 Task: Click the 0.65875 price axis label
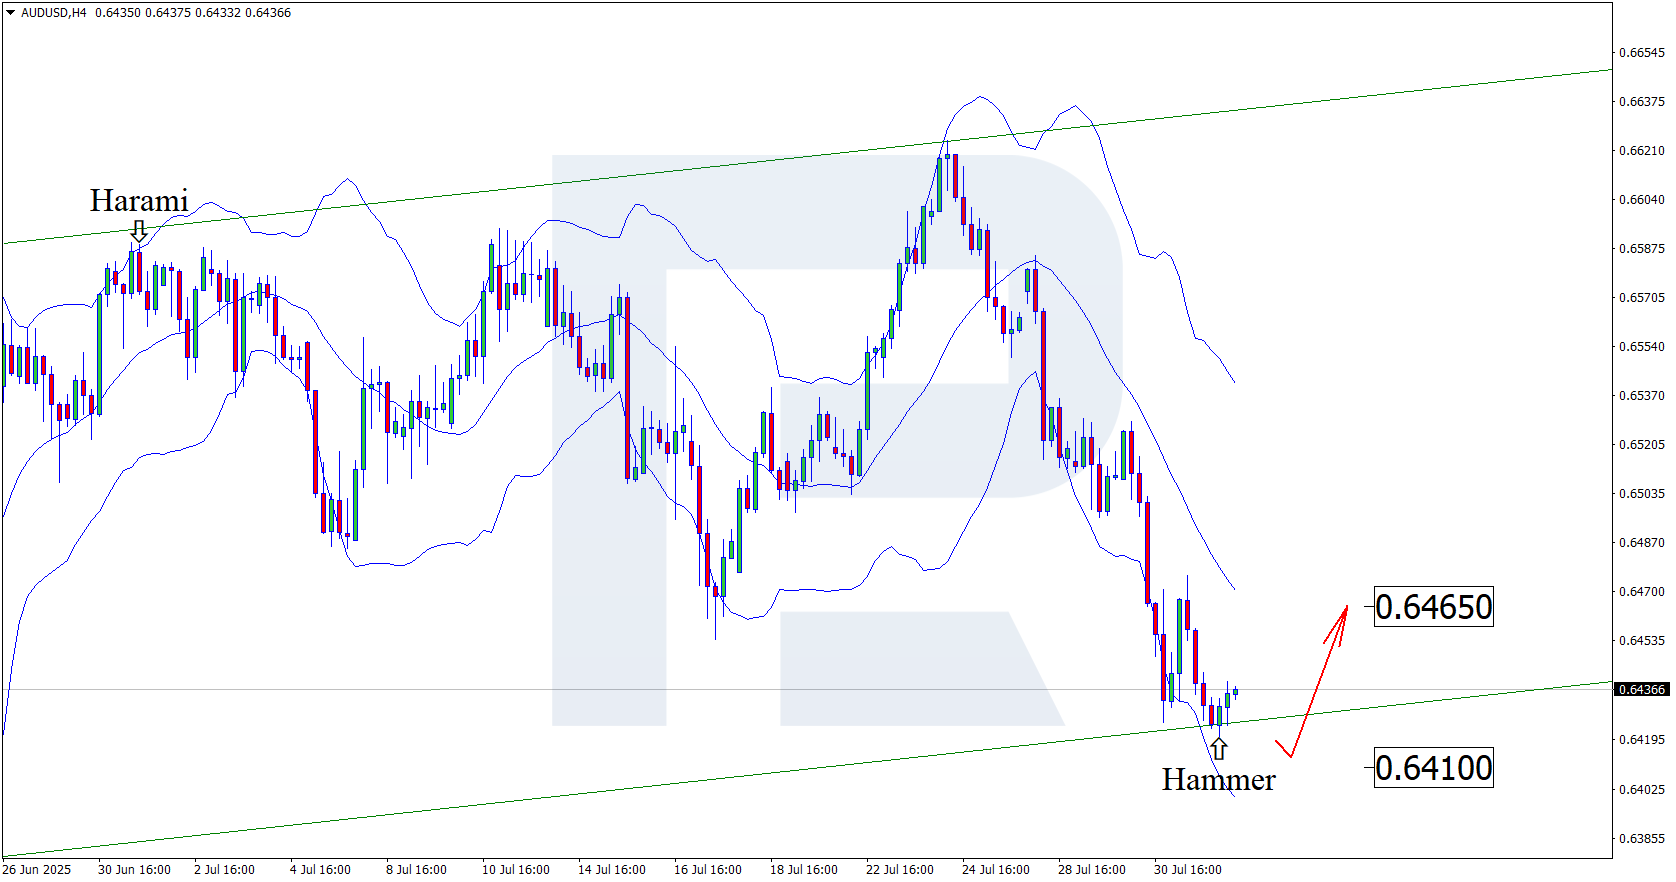click(1642, 249)
